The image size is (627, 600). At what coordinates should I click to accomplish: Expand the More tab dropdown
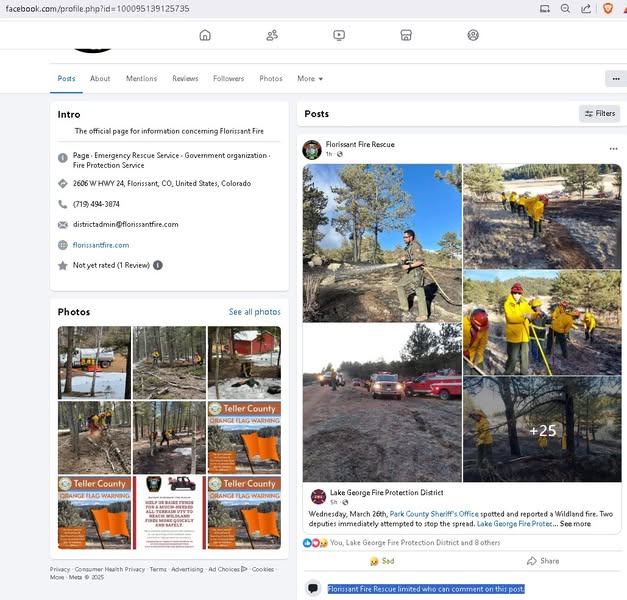(310, 78)
